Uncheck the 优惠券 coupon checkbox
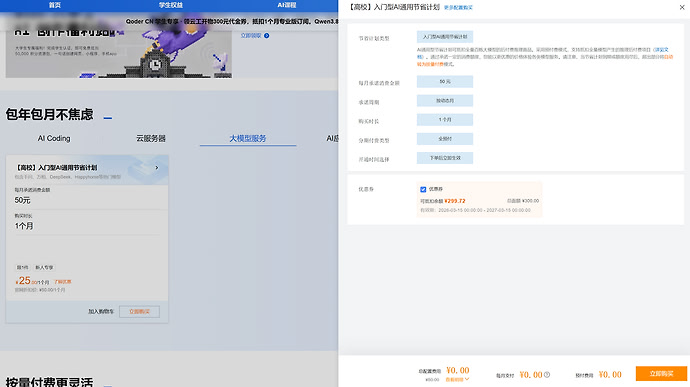Viewport: 690px width, 387px height. coord(423,189)
